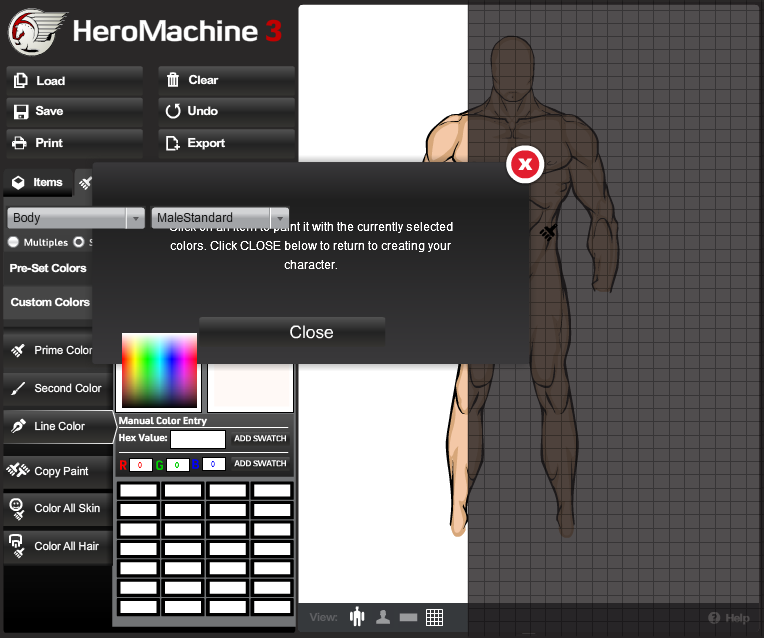Open the Body category dropdown
Screen dimensions: 764x638
[x=76, y=218]
